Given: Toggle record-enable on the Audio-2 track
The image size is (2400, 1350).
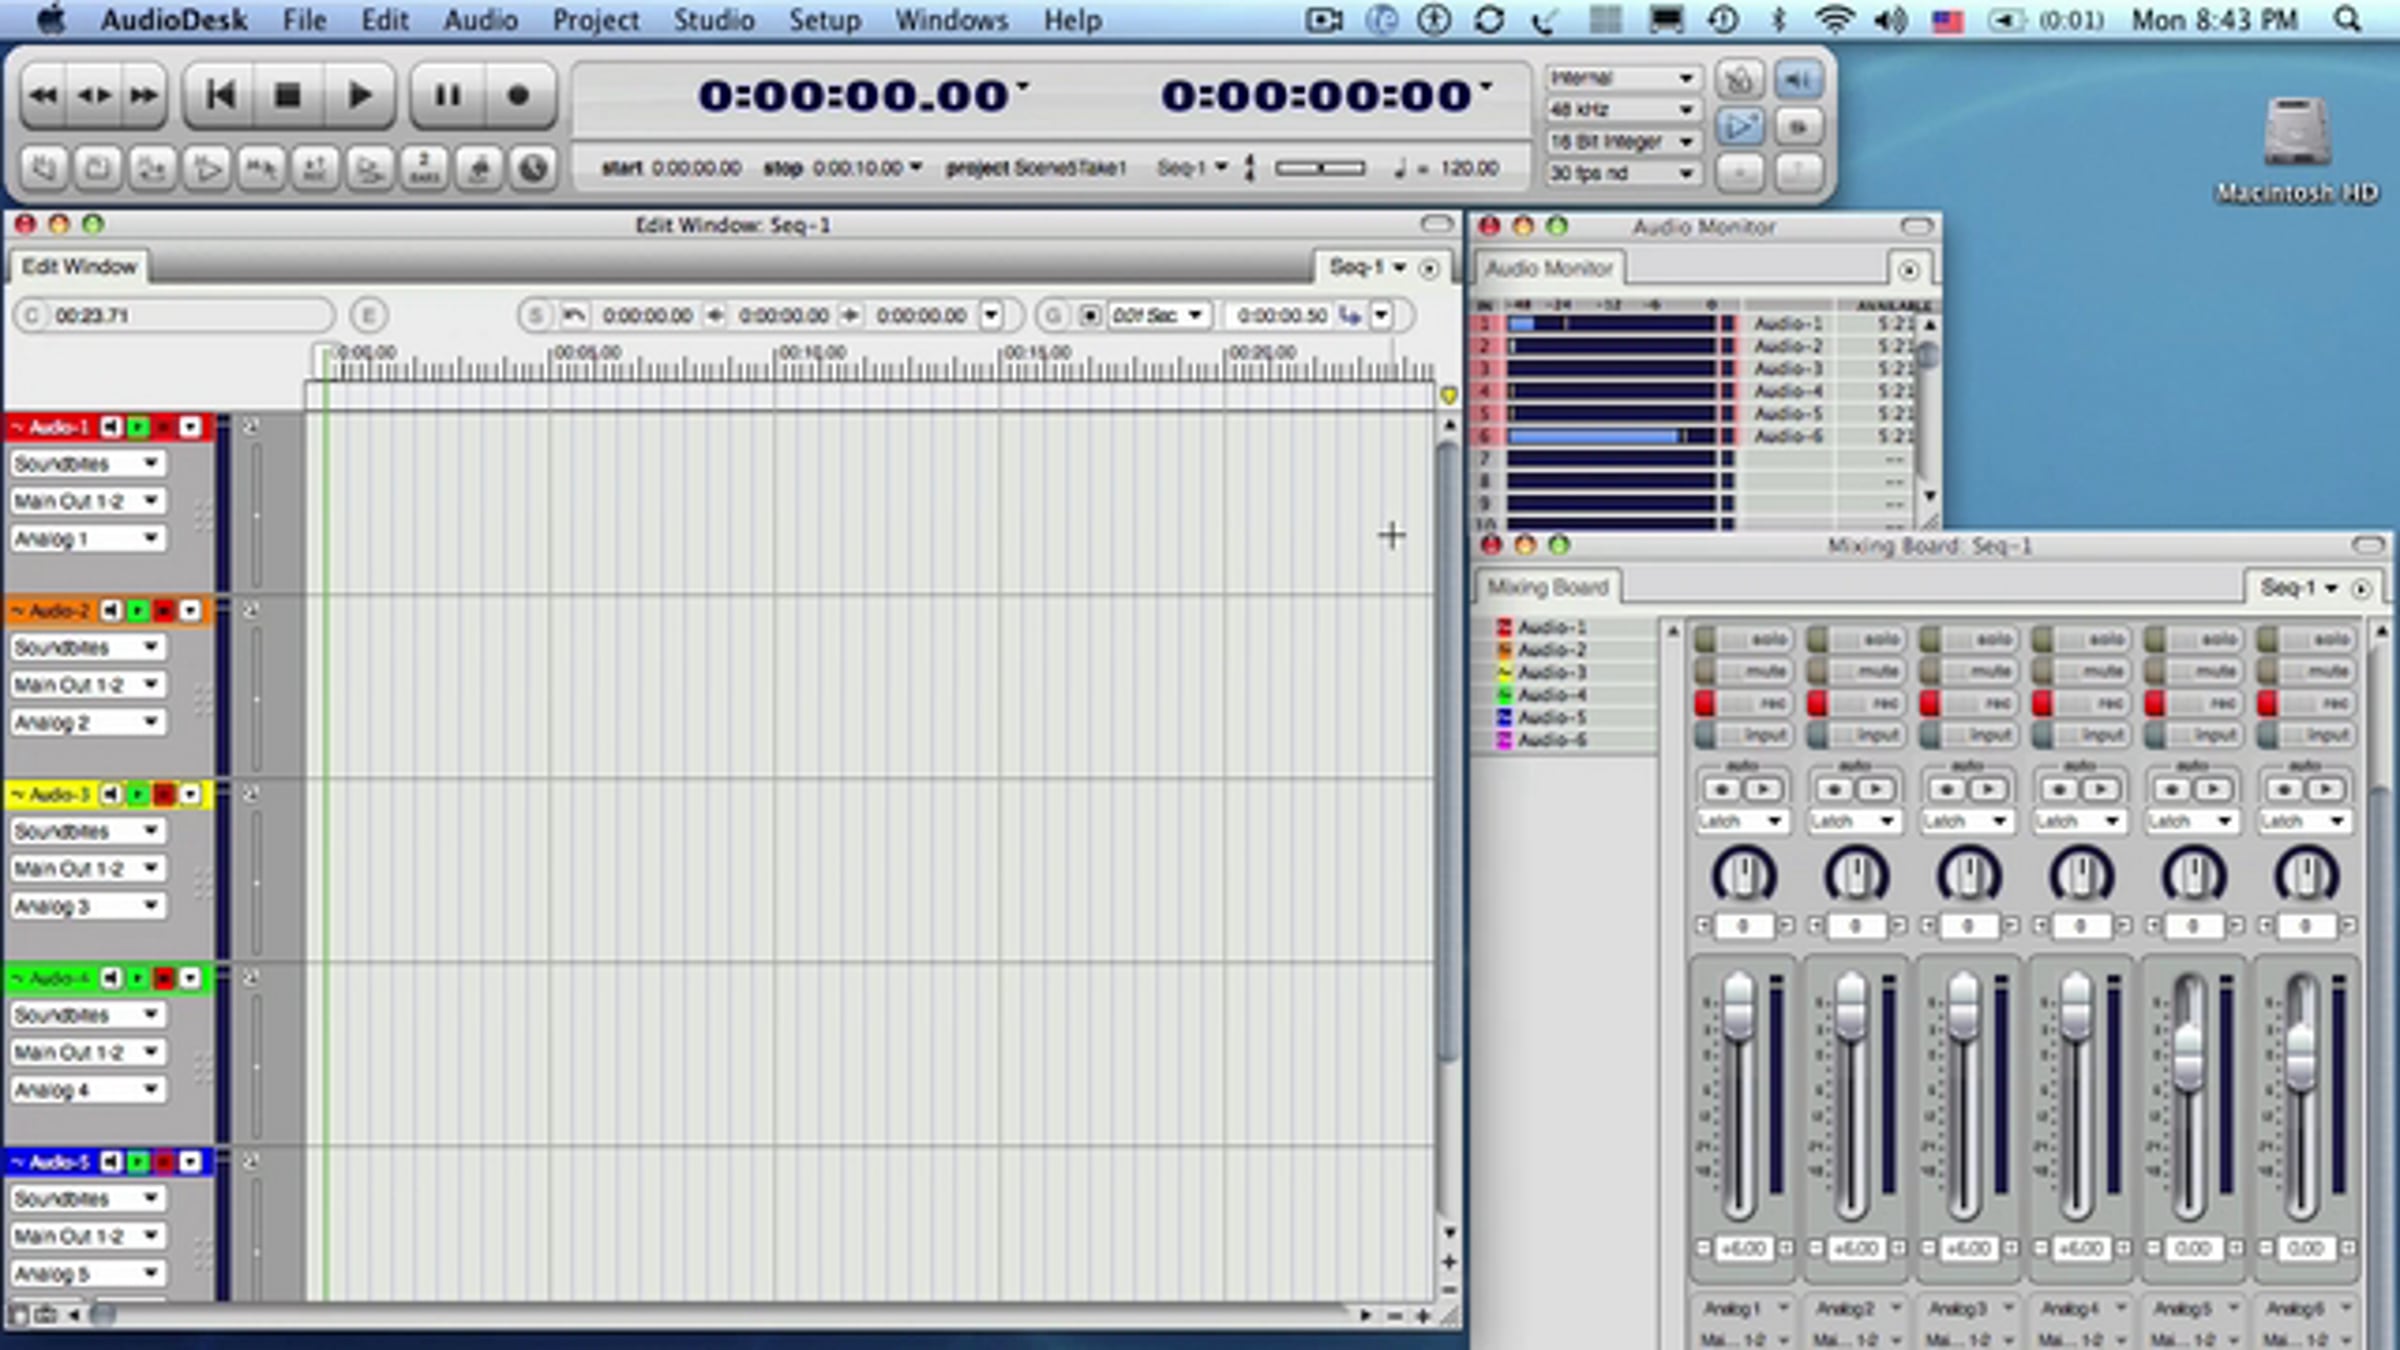Looking at the screenshot, I should tap(164, 611).
